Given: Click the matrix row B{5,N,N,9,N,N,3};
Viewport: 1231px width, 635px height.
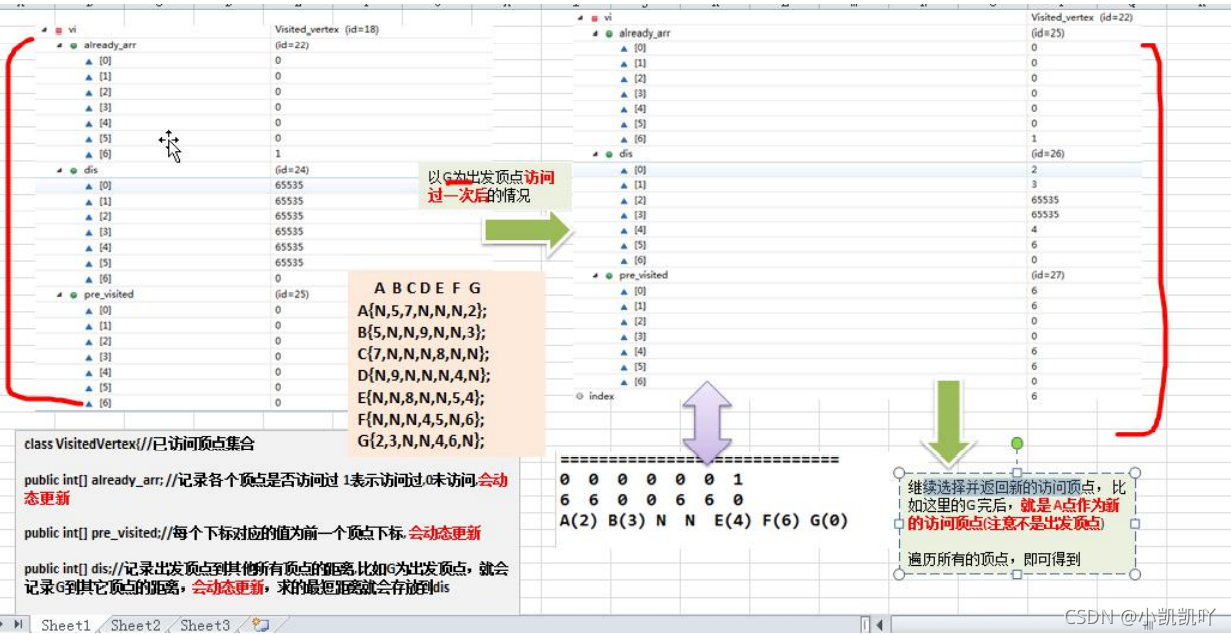Looking at the screenshot, I should click(422, 333).
